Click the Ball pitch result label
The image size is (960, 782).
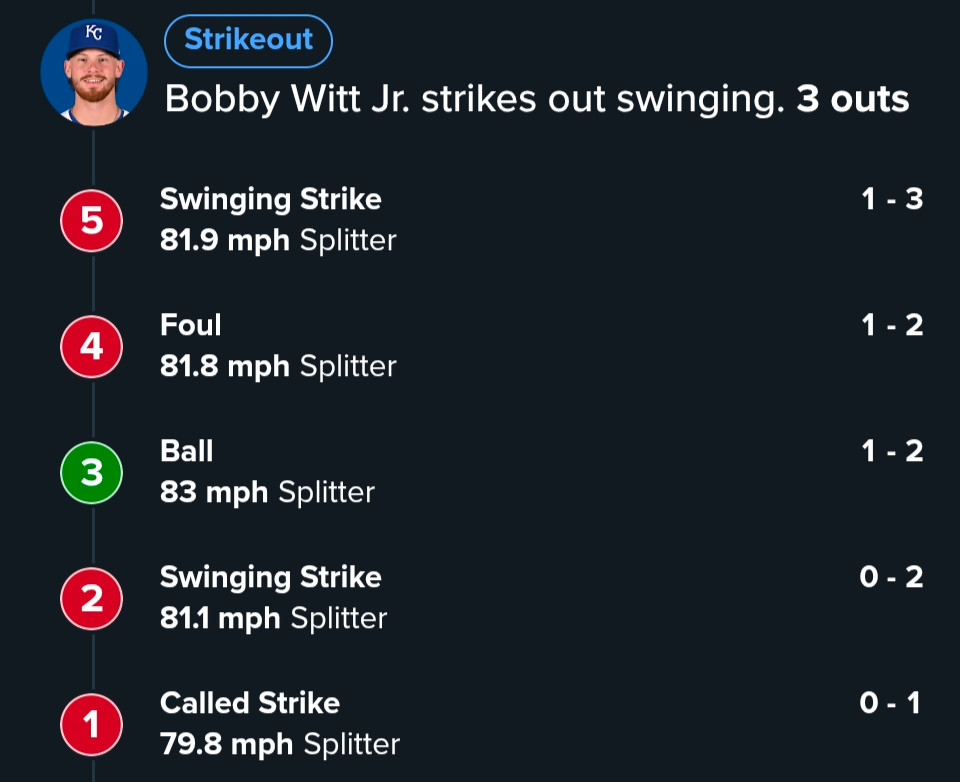187,451
